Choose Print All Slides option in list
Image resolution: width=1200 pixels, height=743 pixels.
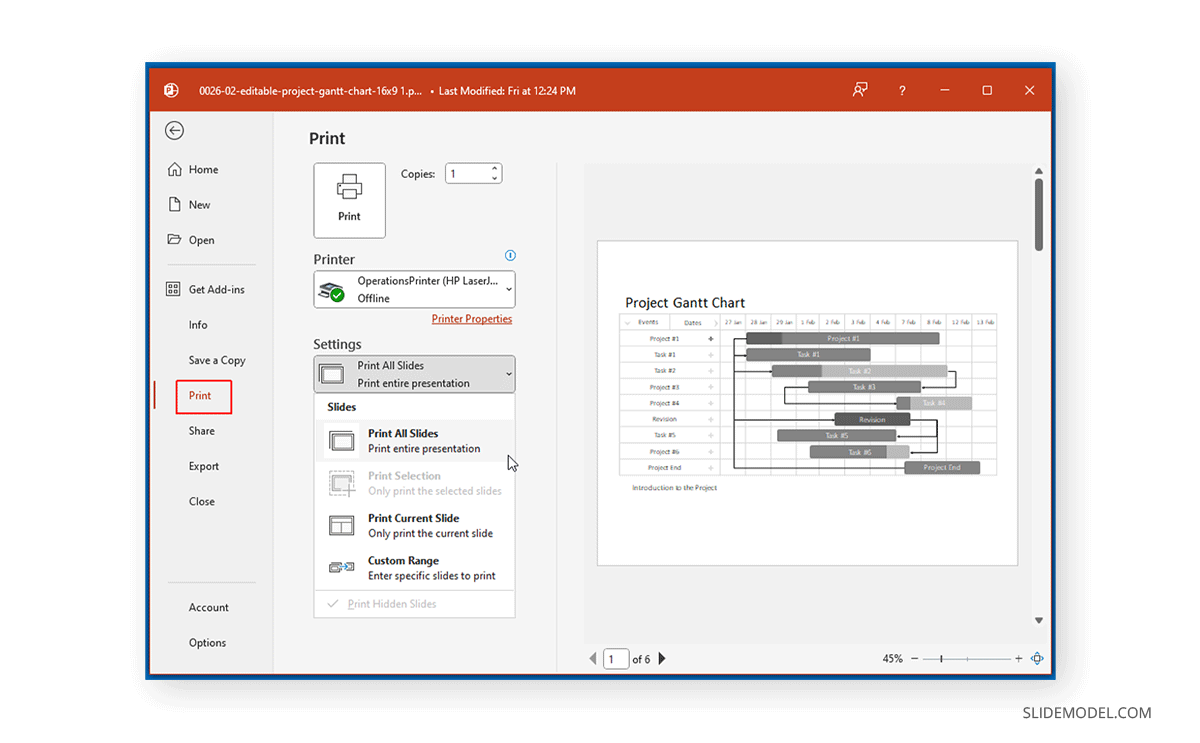(x=415, y=441)
